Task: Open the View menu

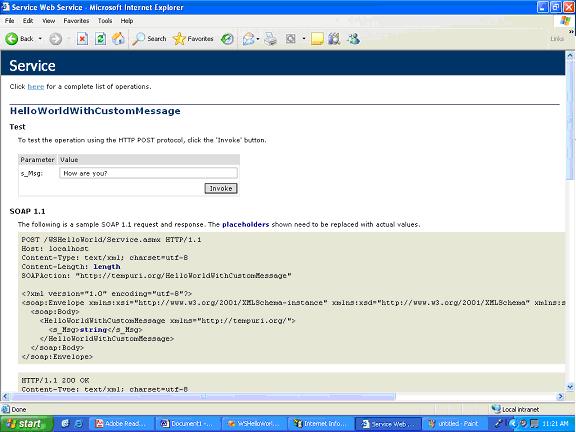Action: tap(48, 21)
